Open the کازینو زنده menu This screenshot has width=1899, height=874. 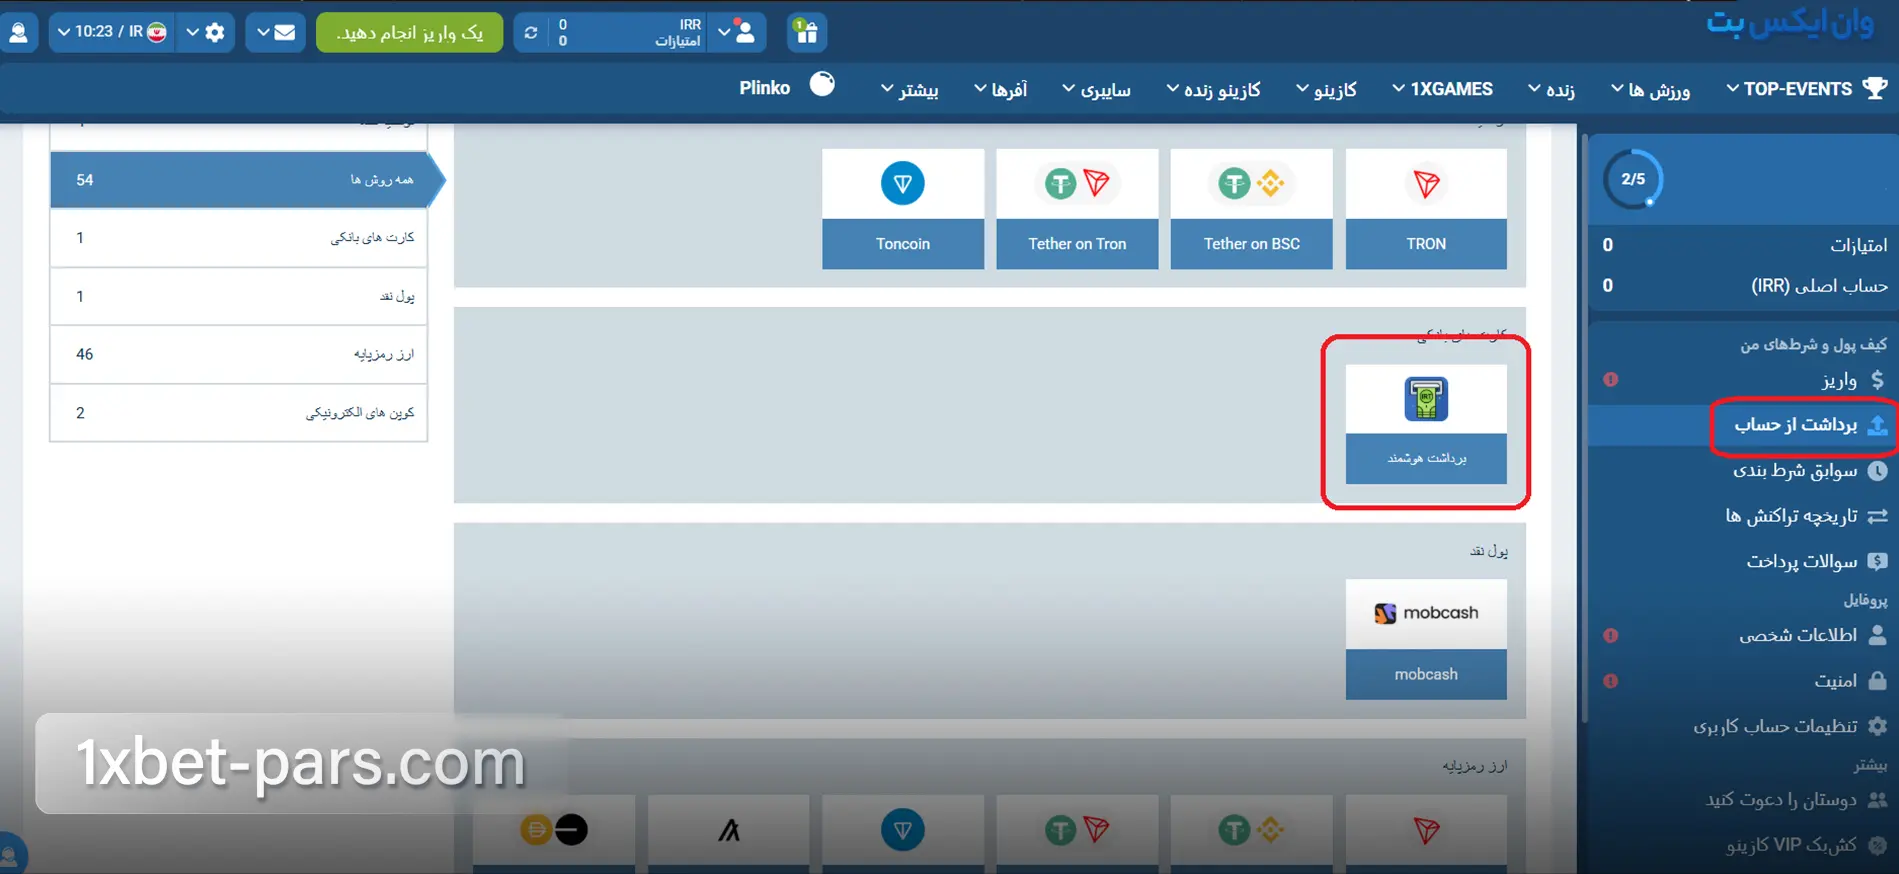(1213, 90)
